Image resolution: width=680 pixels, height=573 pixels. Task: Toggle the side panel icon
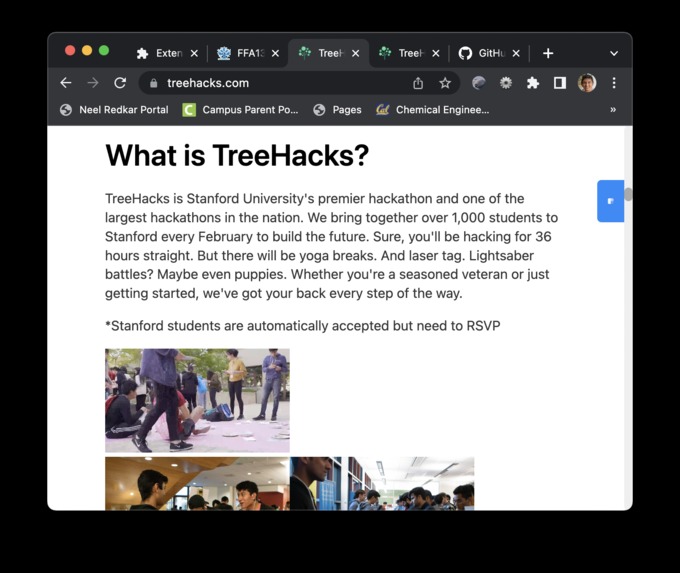coord(560,83)
